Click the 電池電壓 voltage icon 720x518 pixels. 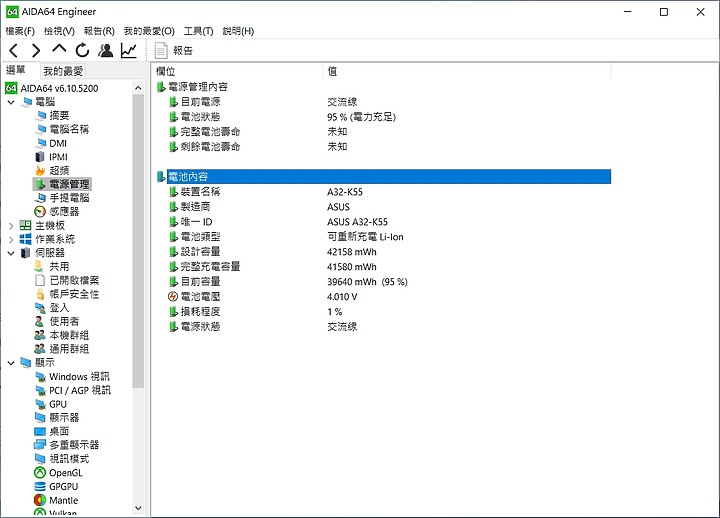tap(173, 297)
